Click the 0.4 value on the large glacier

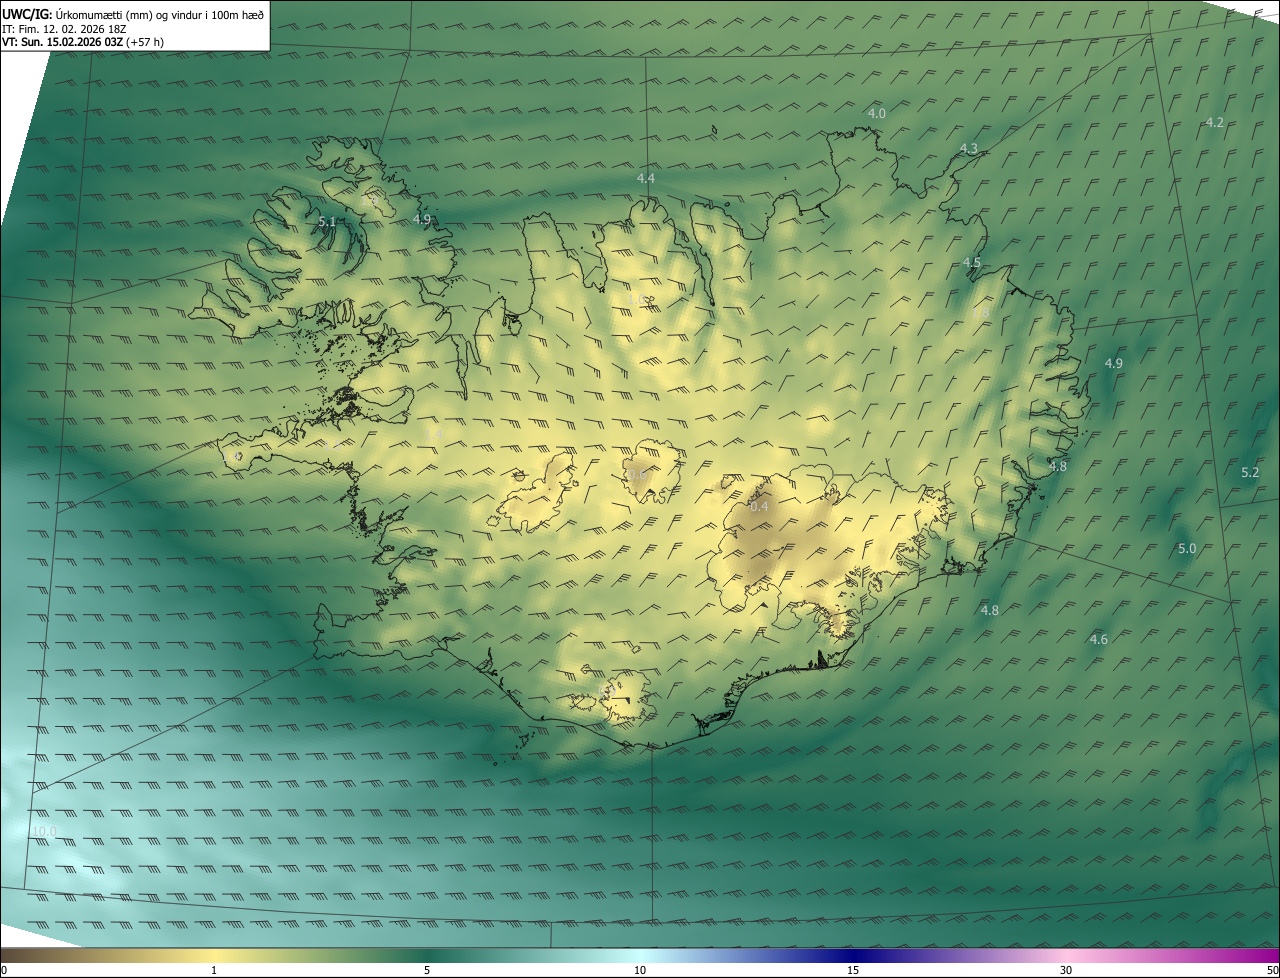759,506
